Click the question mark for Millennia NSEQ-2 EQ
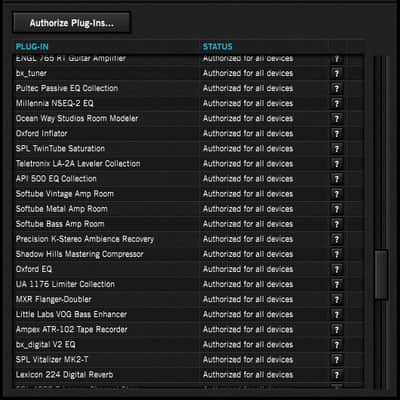 [x=337, y=103]
